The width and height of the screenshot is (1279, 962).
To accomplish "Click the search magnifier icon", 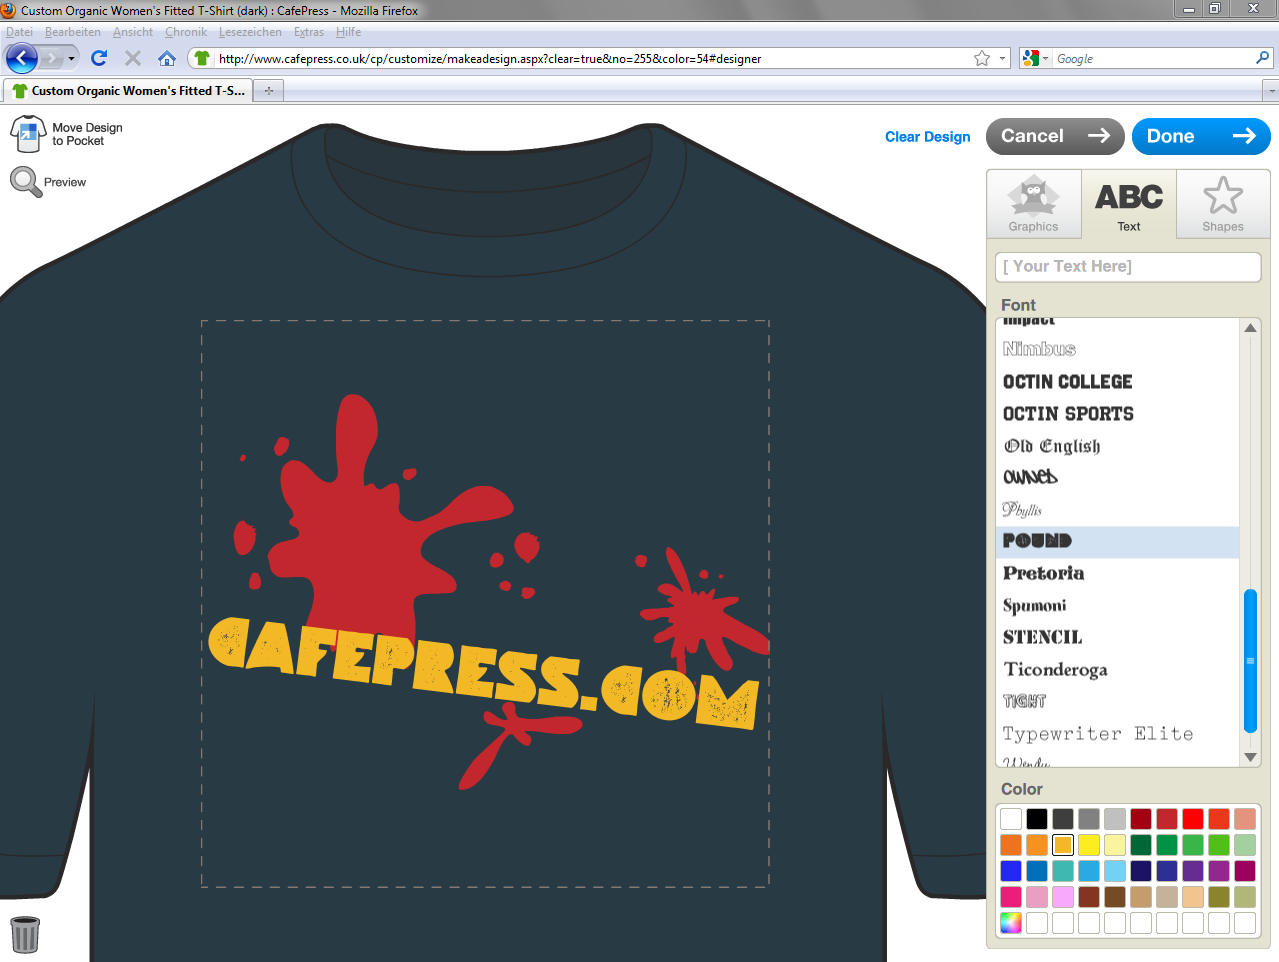I will pos(1262,58).
